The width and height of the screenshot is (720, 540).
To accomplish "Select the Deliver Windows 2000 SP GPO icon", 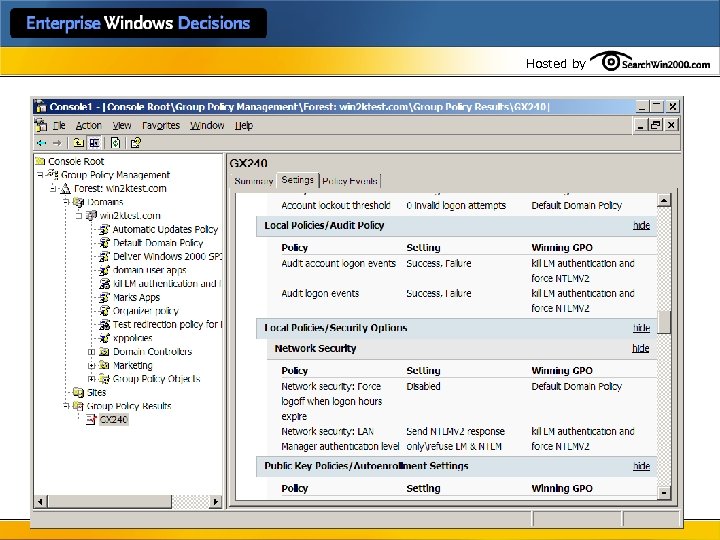I will pos(104,256).
